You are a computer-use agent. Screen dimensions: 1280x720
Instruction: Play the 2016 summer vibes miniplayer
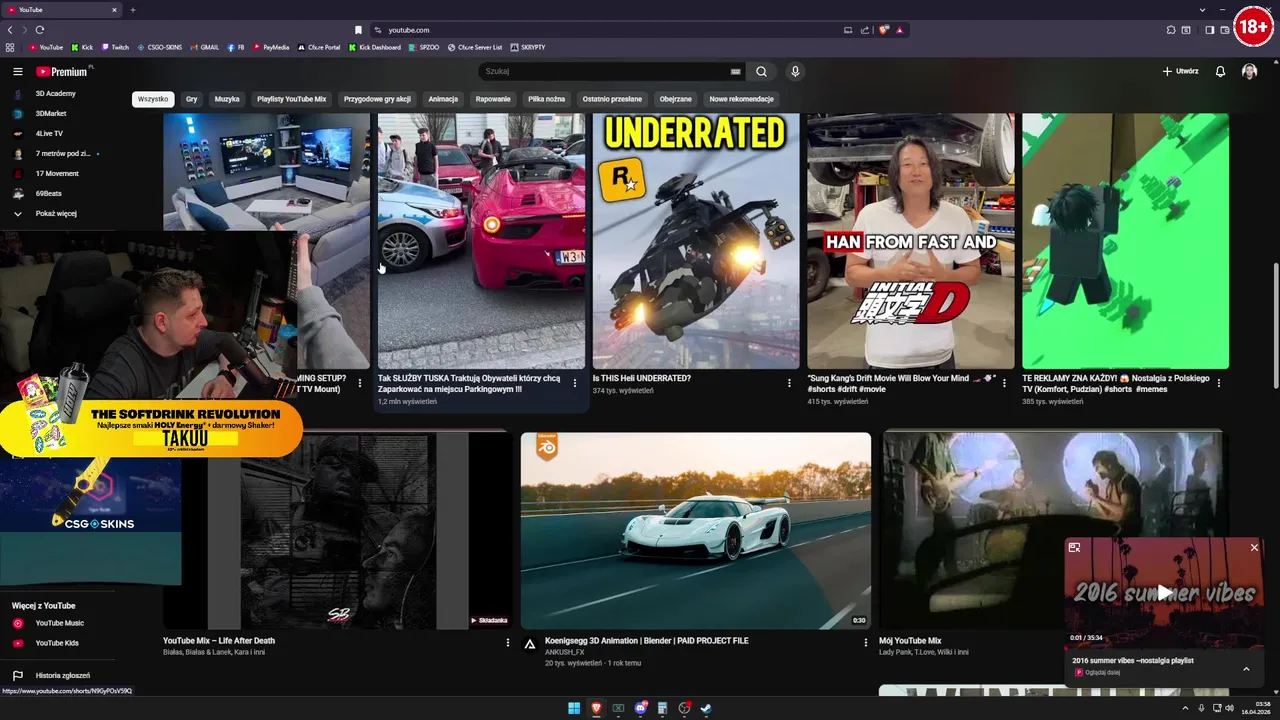(1164, 593)
